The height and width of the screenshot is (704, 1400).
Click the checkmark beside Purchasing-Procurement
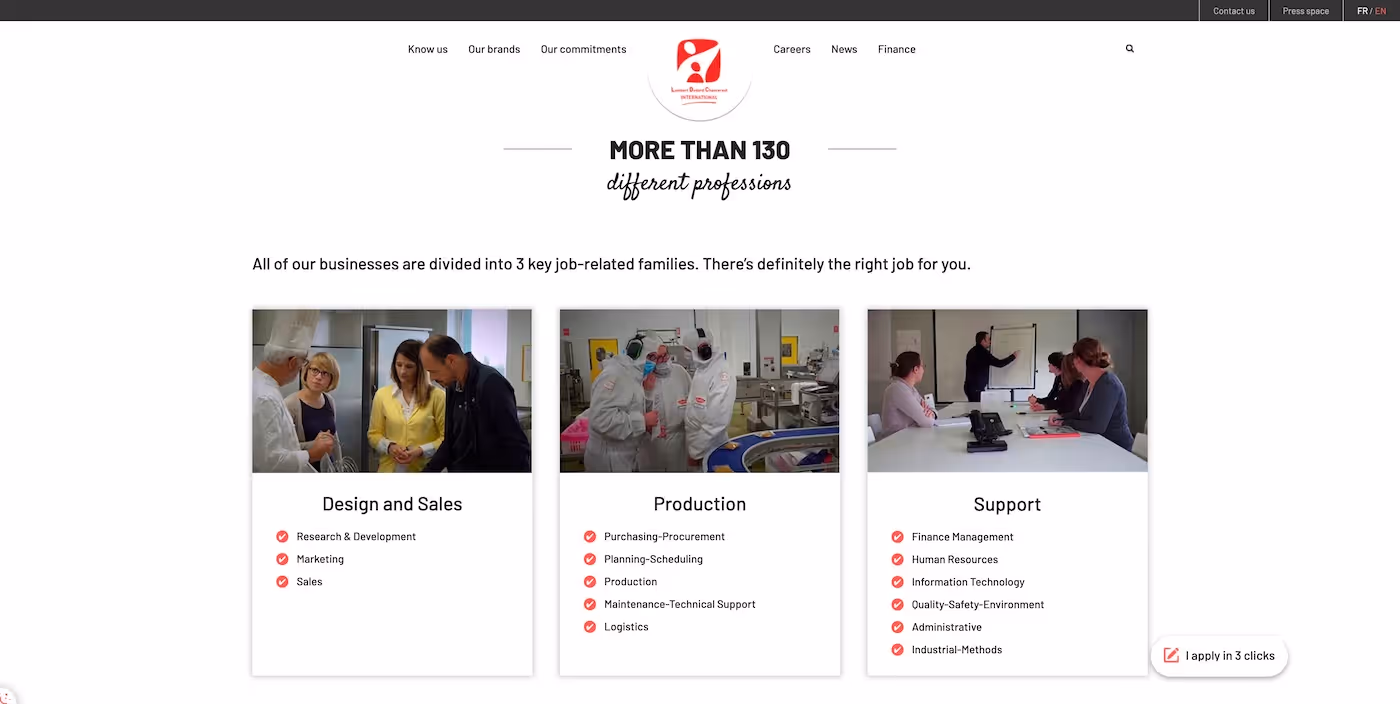coord(589,536)
